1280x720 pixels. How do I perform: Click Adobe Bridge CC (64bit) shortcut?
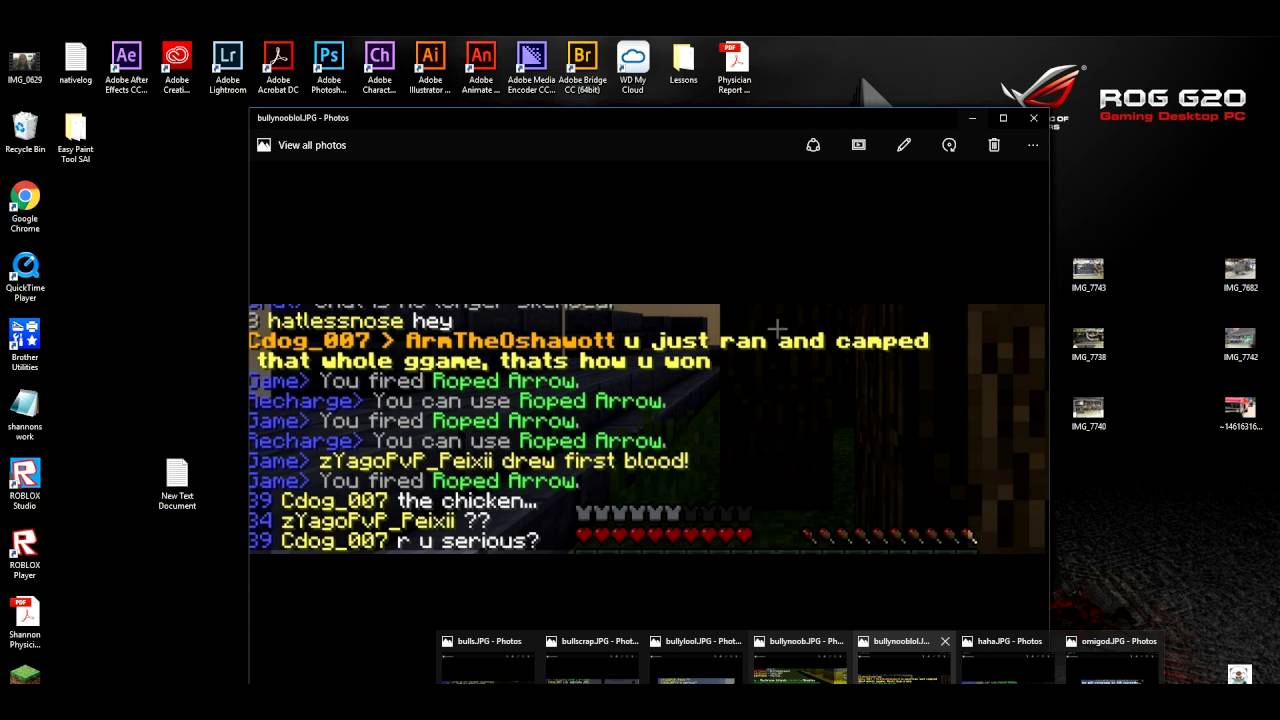582,68
